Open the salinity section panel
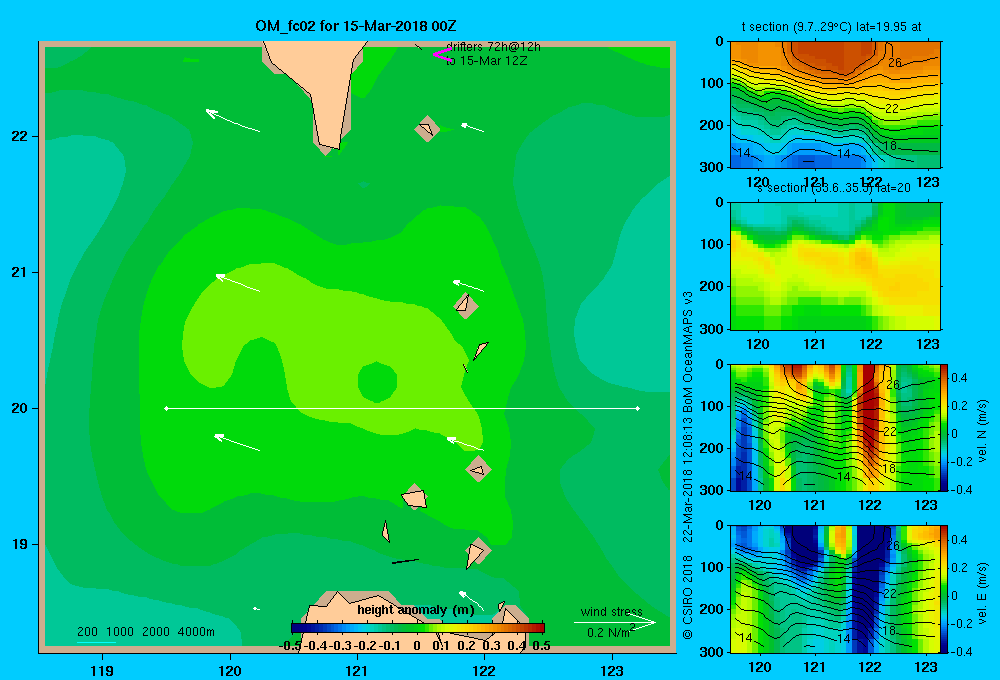1000x680 pixels. click(835, 266)
